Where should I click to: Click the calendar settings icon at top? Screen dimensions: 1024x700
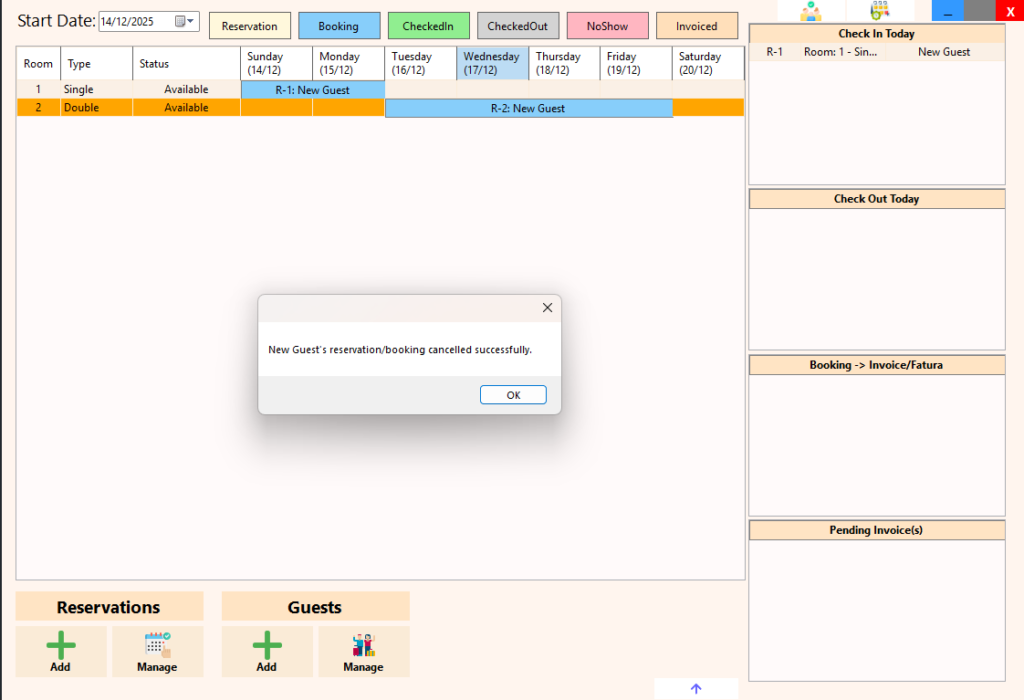(x=879, y=11)
